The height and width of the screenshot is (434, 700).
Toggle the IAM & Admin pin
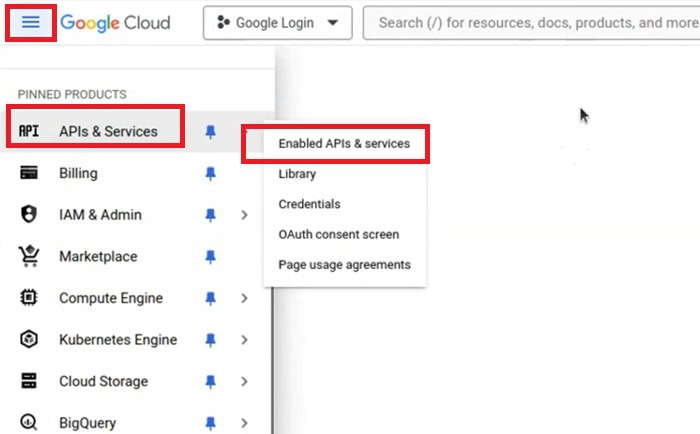[x=210, y=215]
